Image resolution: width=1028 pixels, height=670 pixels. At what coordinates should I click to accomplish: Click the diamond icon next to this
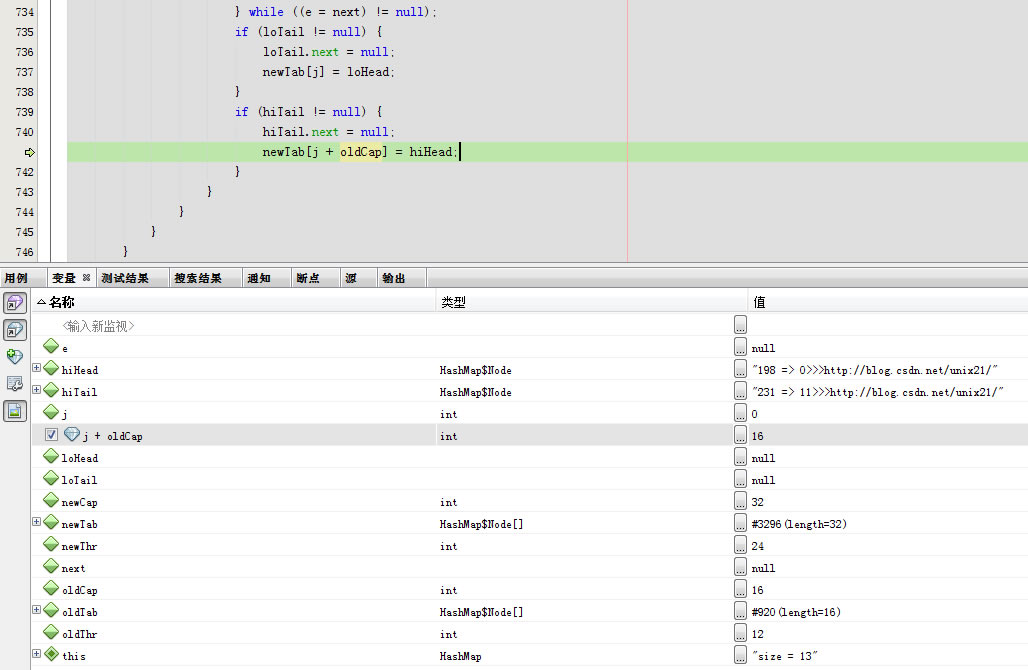click(51, 654)
